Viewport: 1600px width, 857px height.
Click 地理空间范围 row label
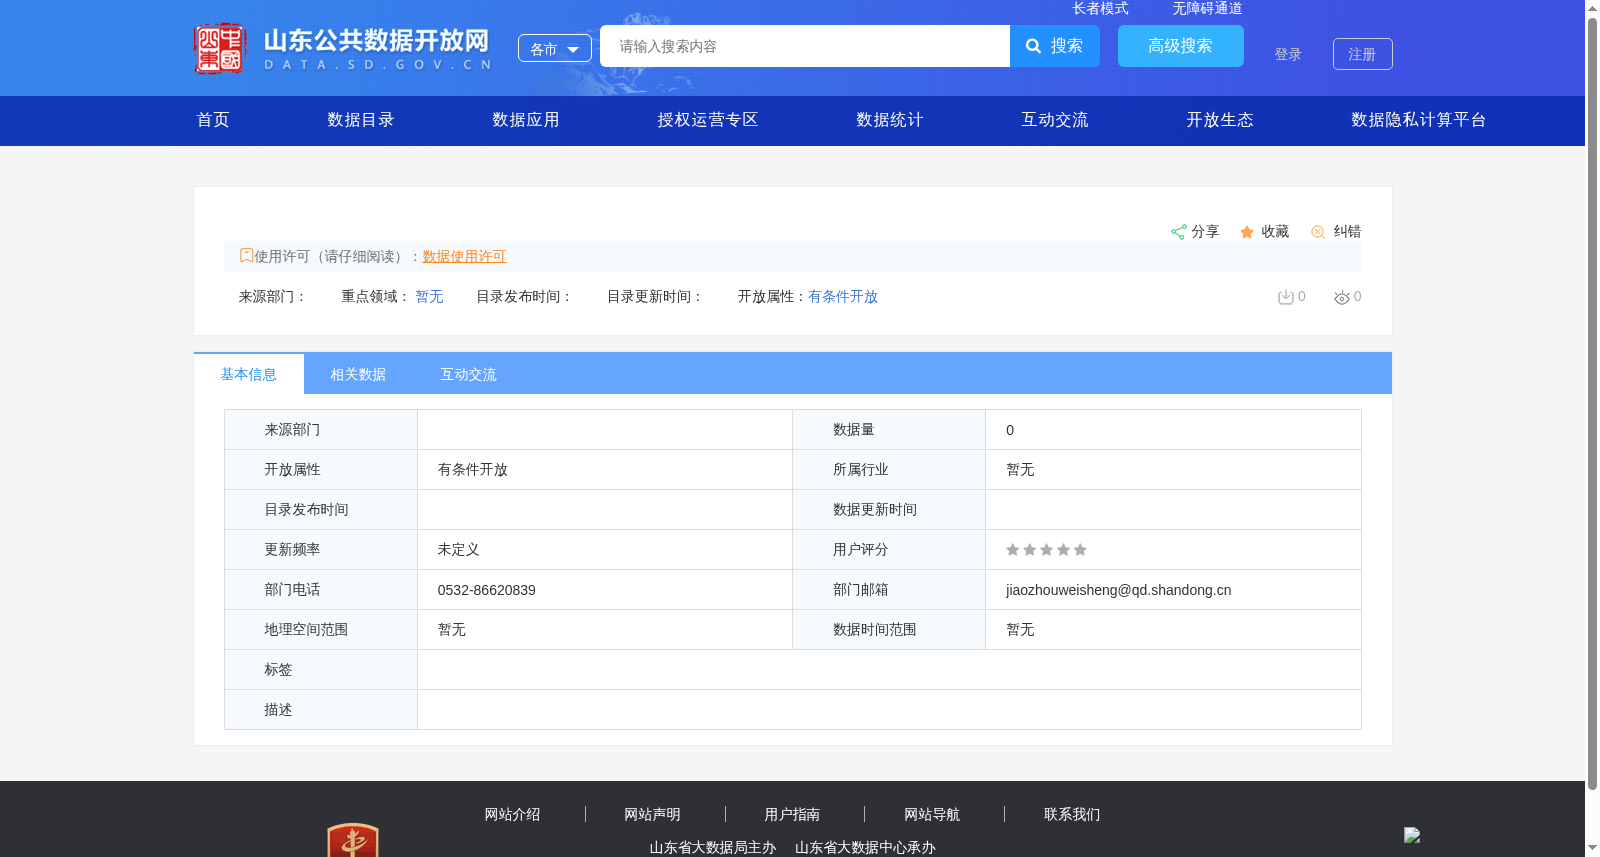(306, 630)
